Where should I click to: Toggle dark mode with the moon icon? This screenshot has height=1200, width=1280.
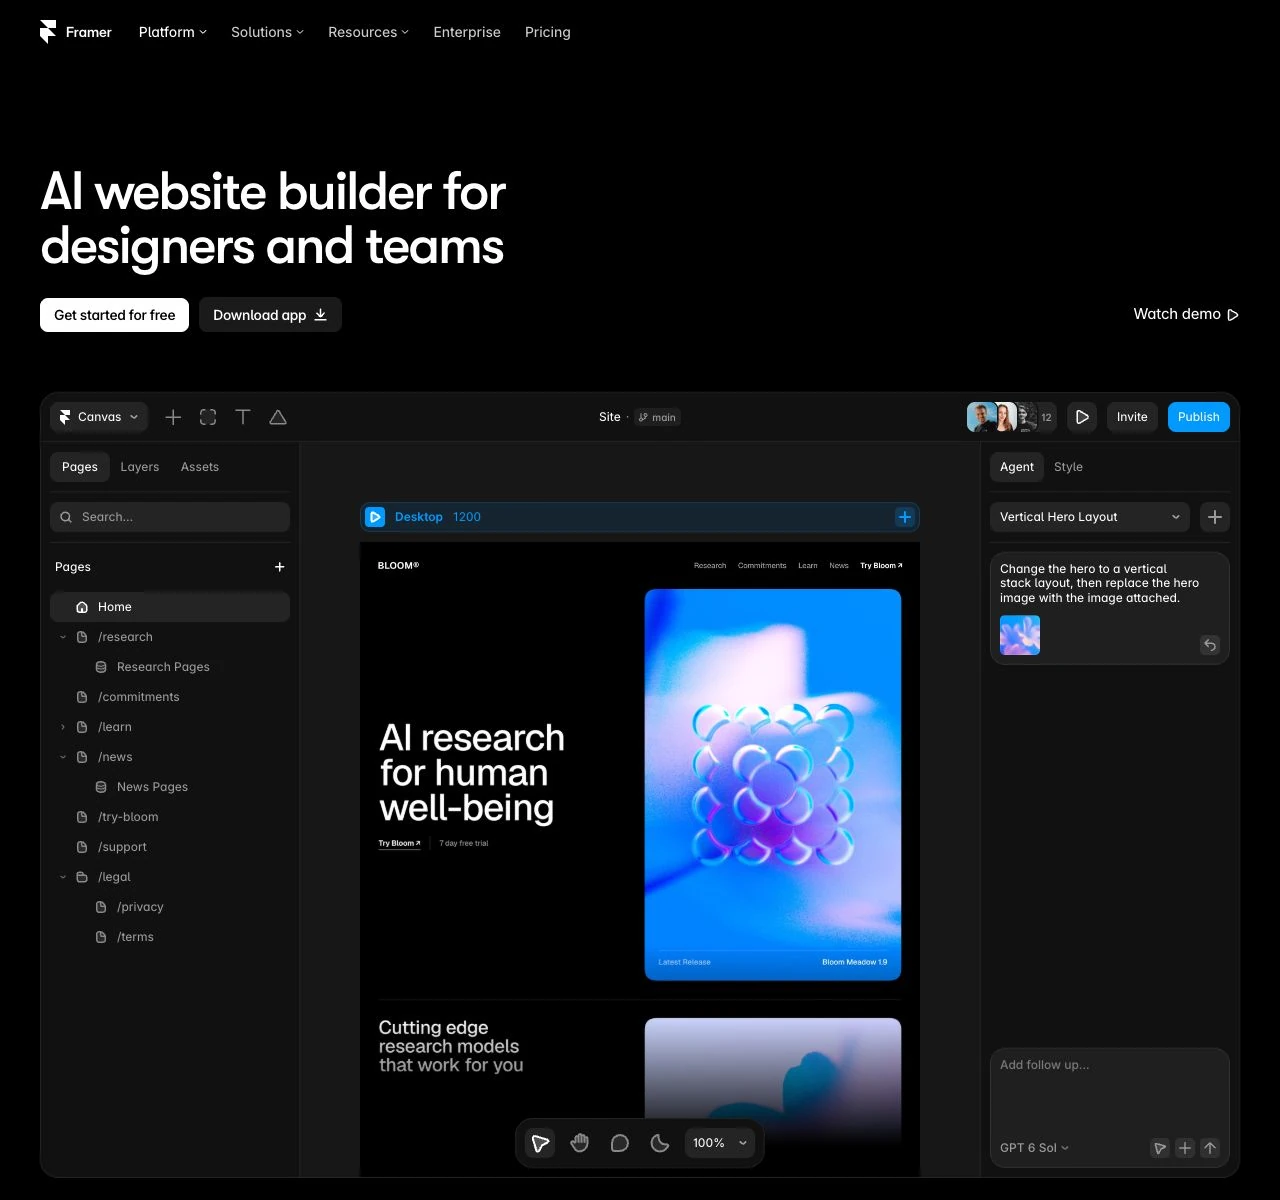click(x=660, y=1143)
